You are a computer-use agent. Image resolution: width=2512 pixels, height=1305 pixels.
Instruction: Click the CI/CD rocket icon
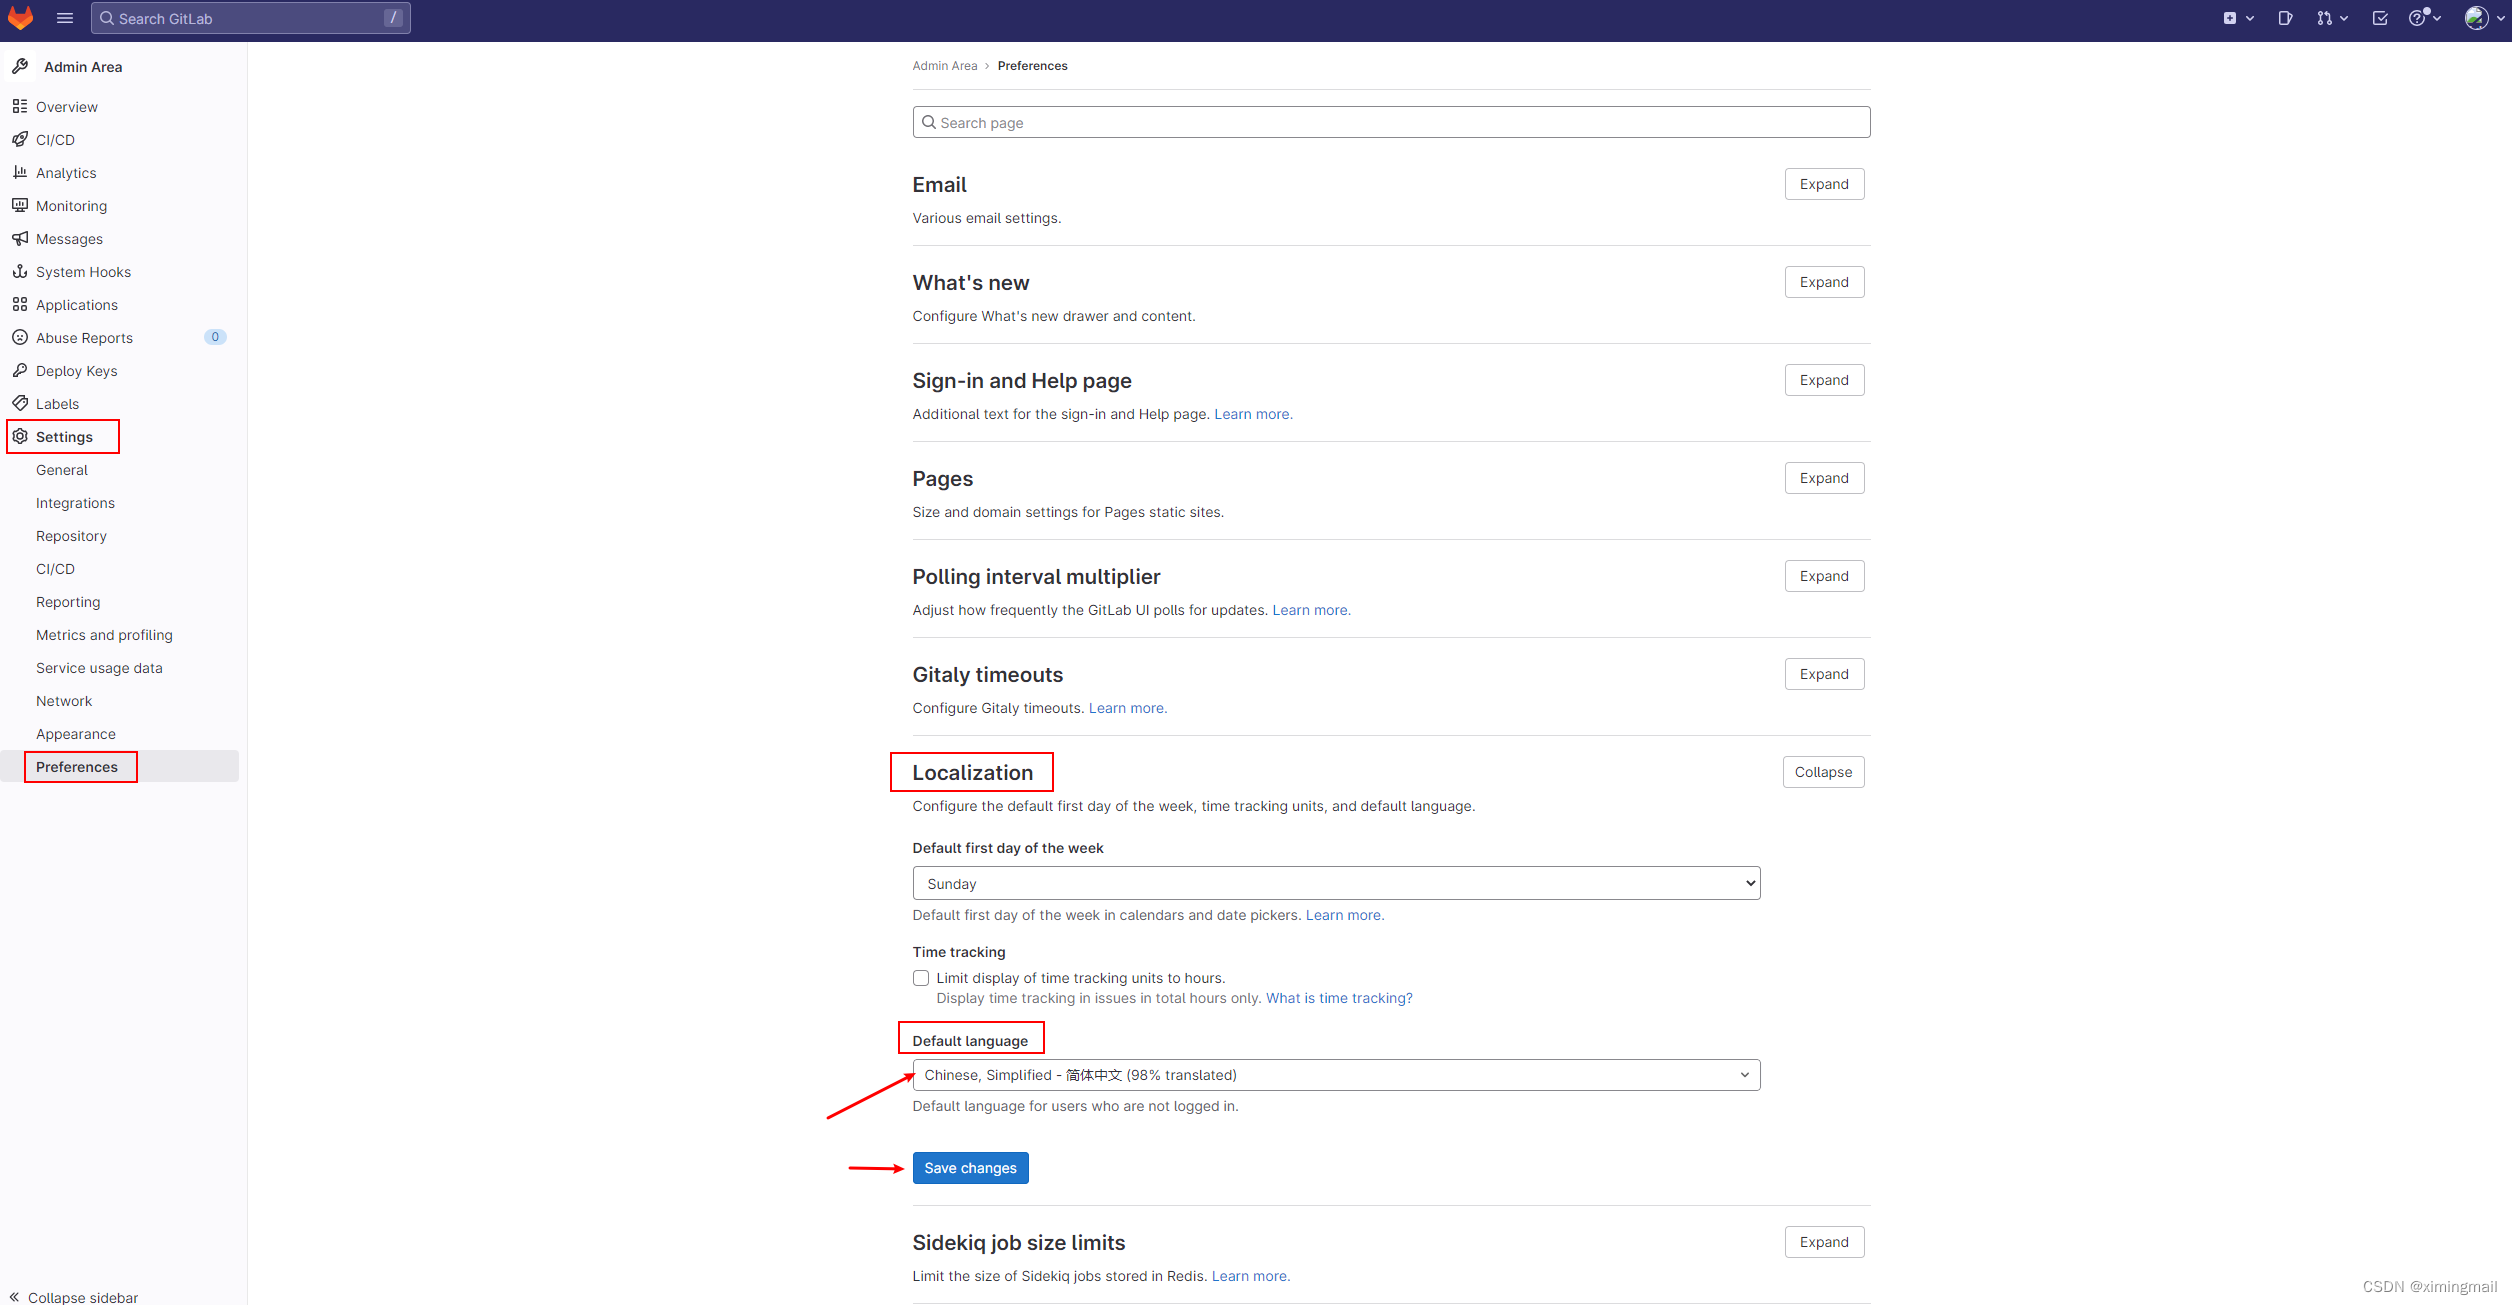point(20,139)
